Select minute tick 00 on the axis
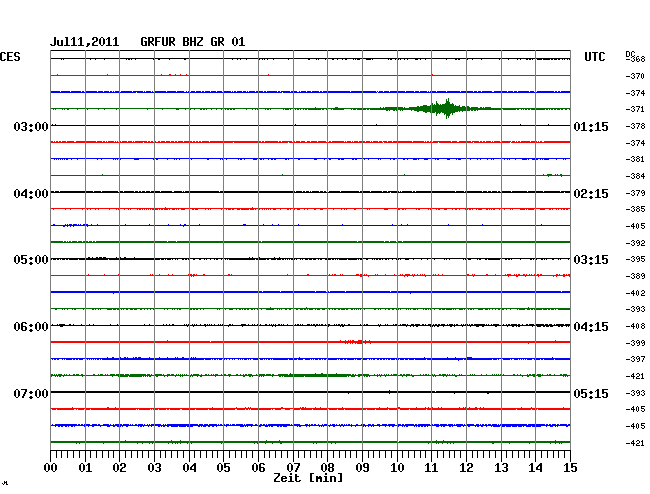 tap(51, 467)
